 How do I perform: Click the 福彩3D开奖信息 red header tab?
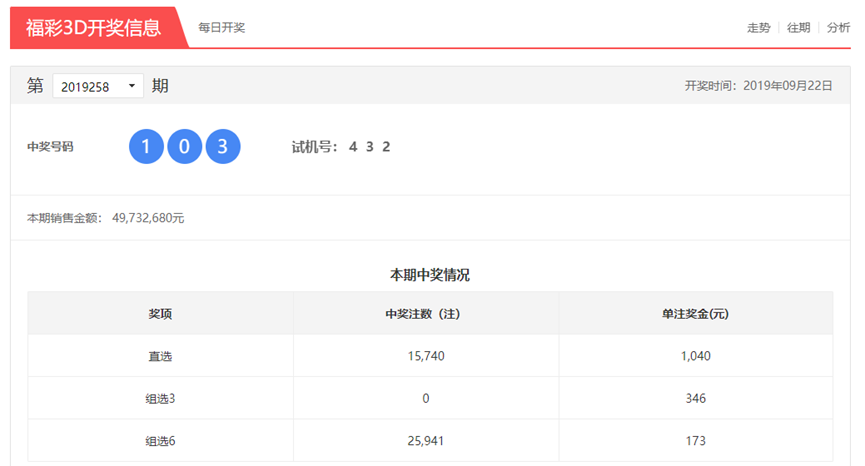pyautogui.click(x=94, y=27)
